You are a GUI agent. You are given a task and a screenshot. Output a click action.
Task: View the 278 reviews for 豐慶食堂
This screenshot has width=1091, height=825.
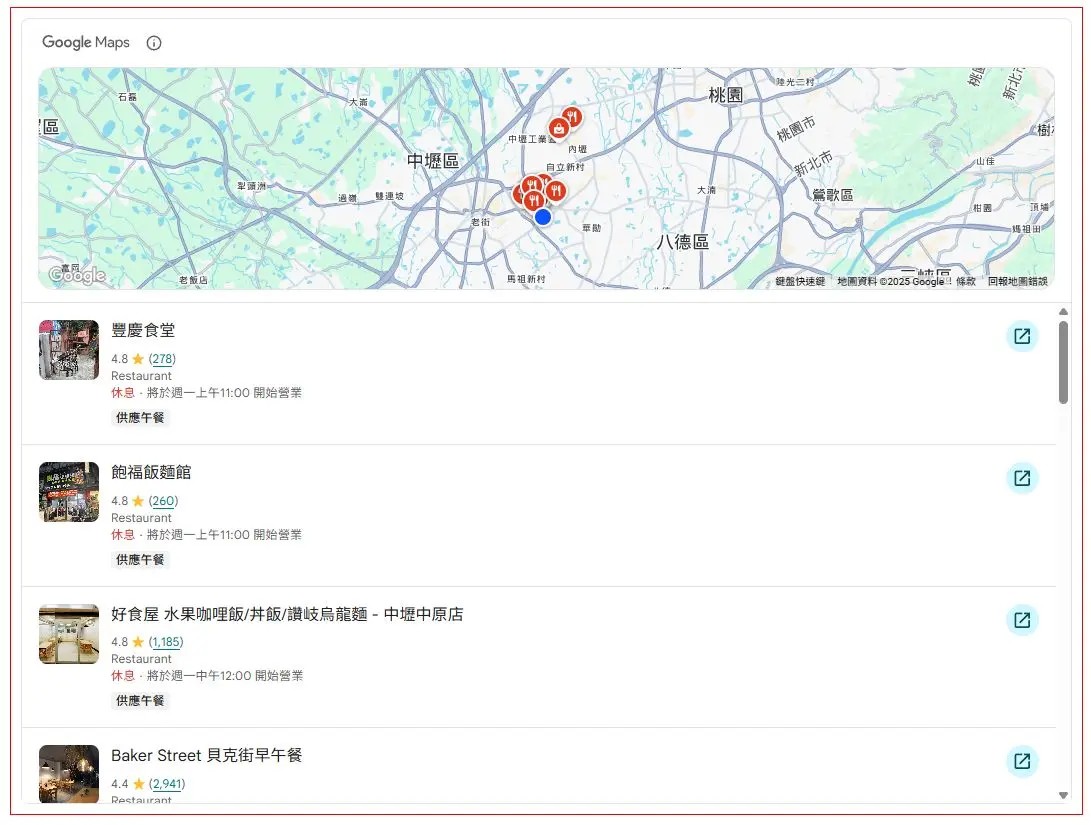click(162, 359)
